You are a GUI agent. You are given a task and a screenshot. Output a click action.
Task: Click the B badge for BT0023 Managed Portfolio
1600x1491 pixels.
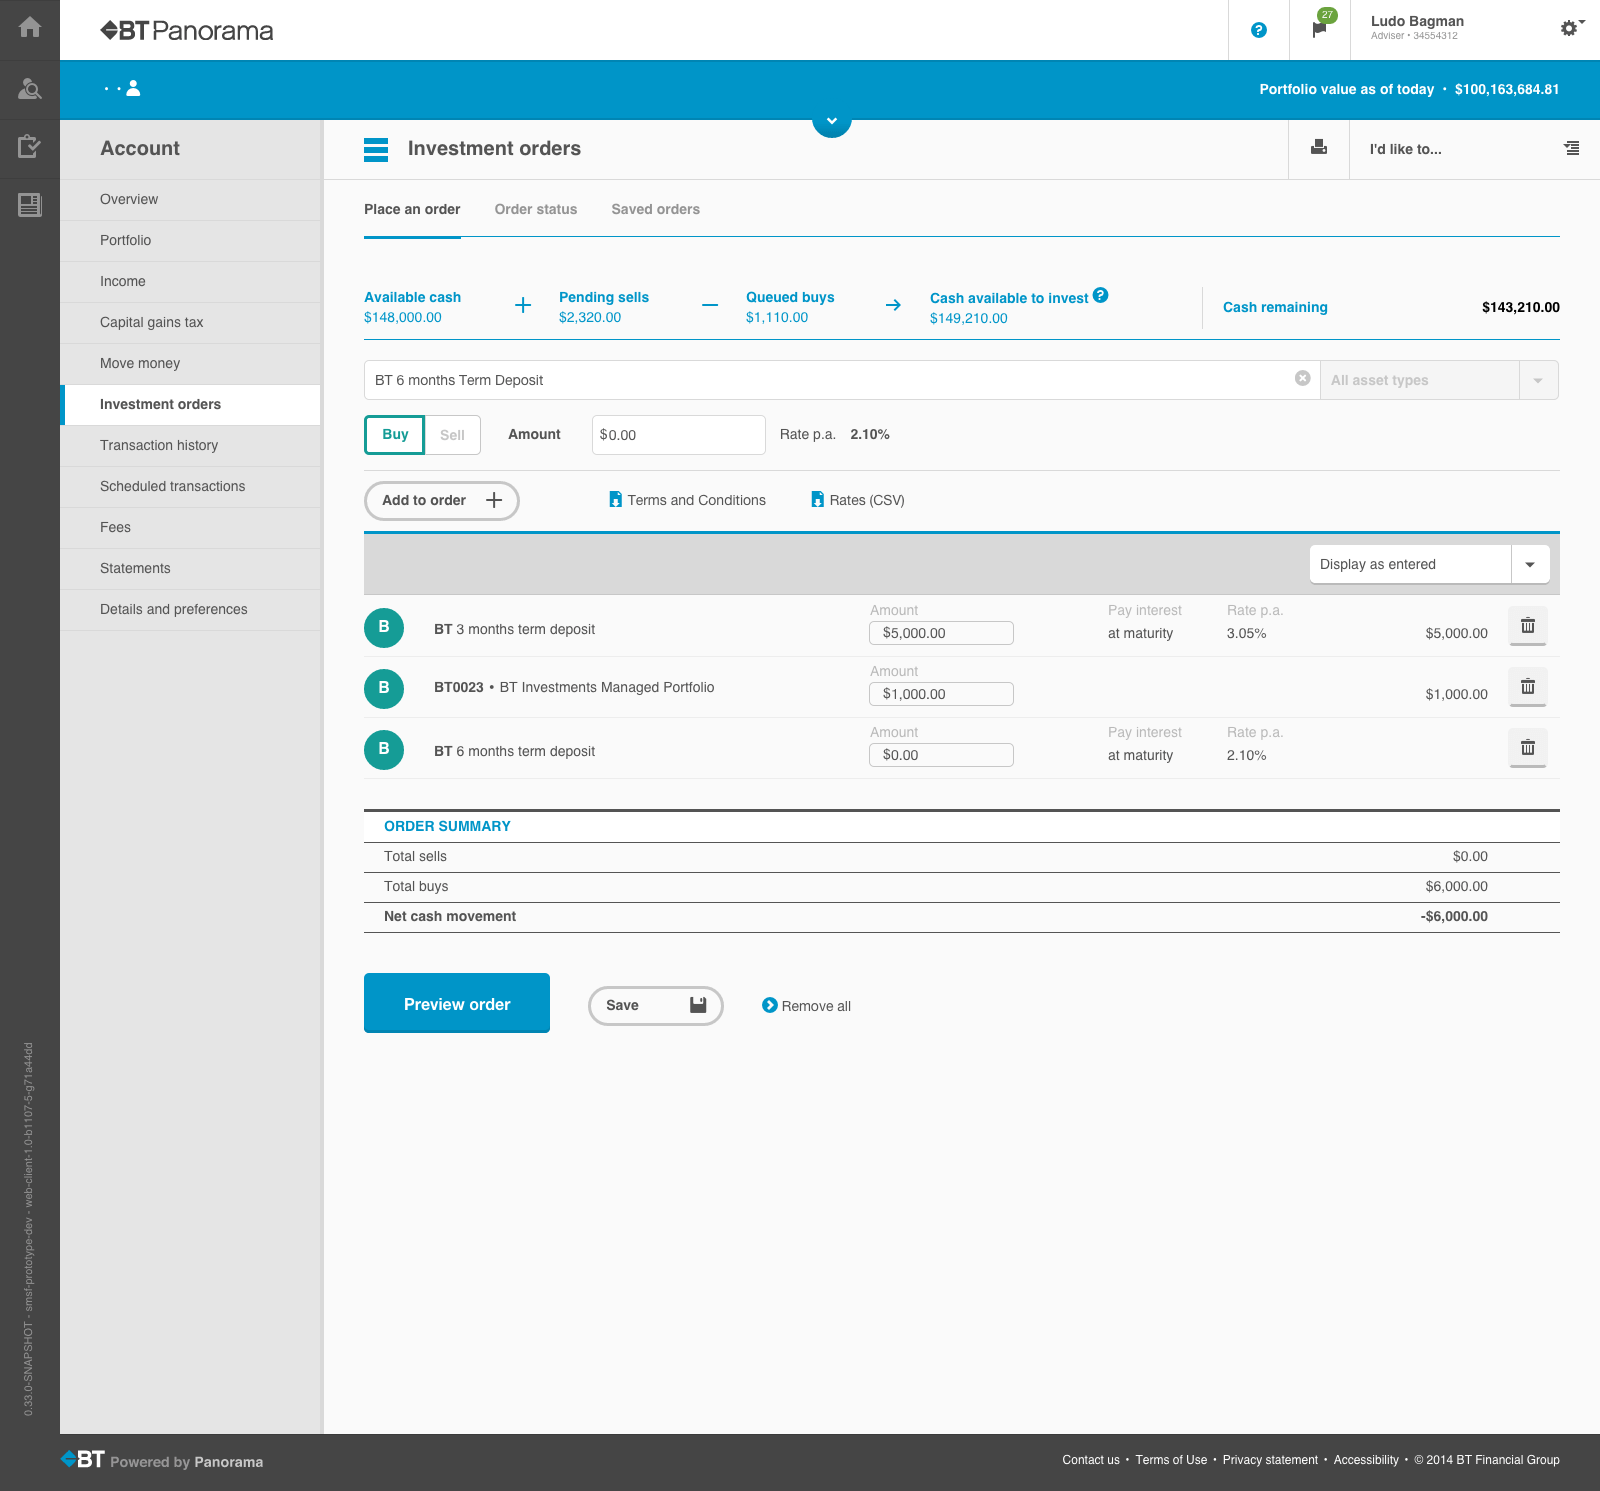(384, 688)
